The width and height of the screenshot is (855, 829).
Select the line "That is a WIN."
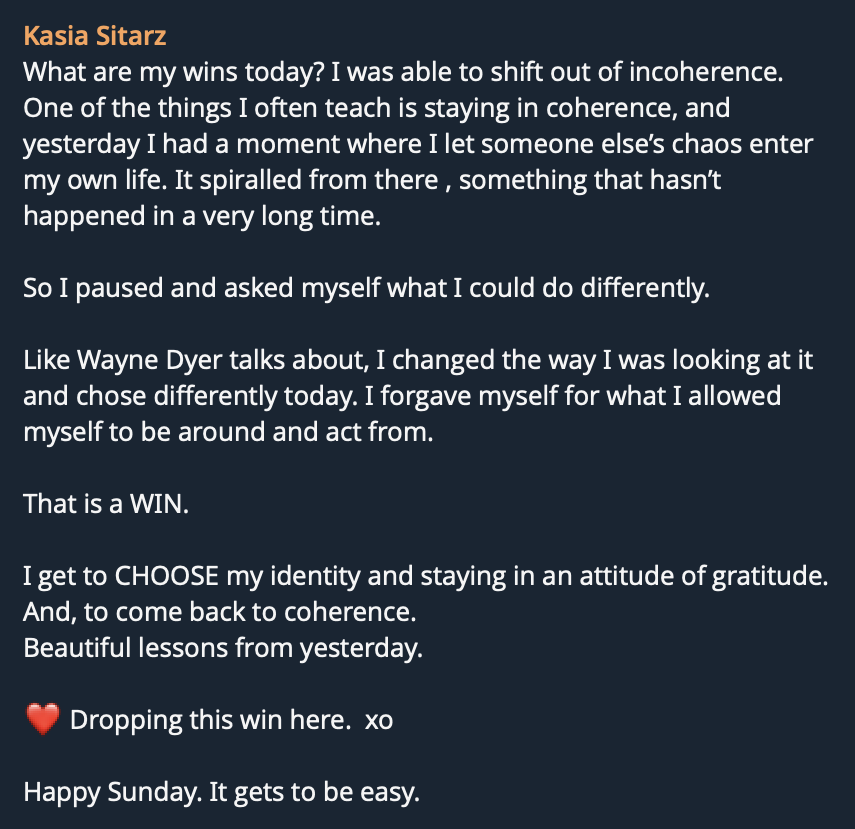(x=106, y=504)
